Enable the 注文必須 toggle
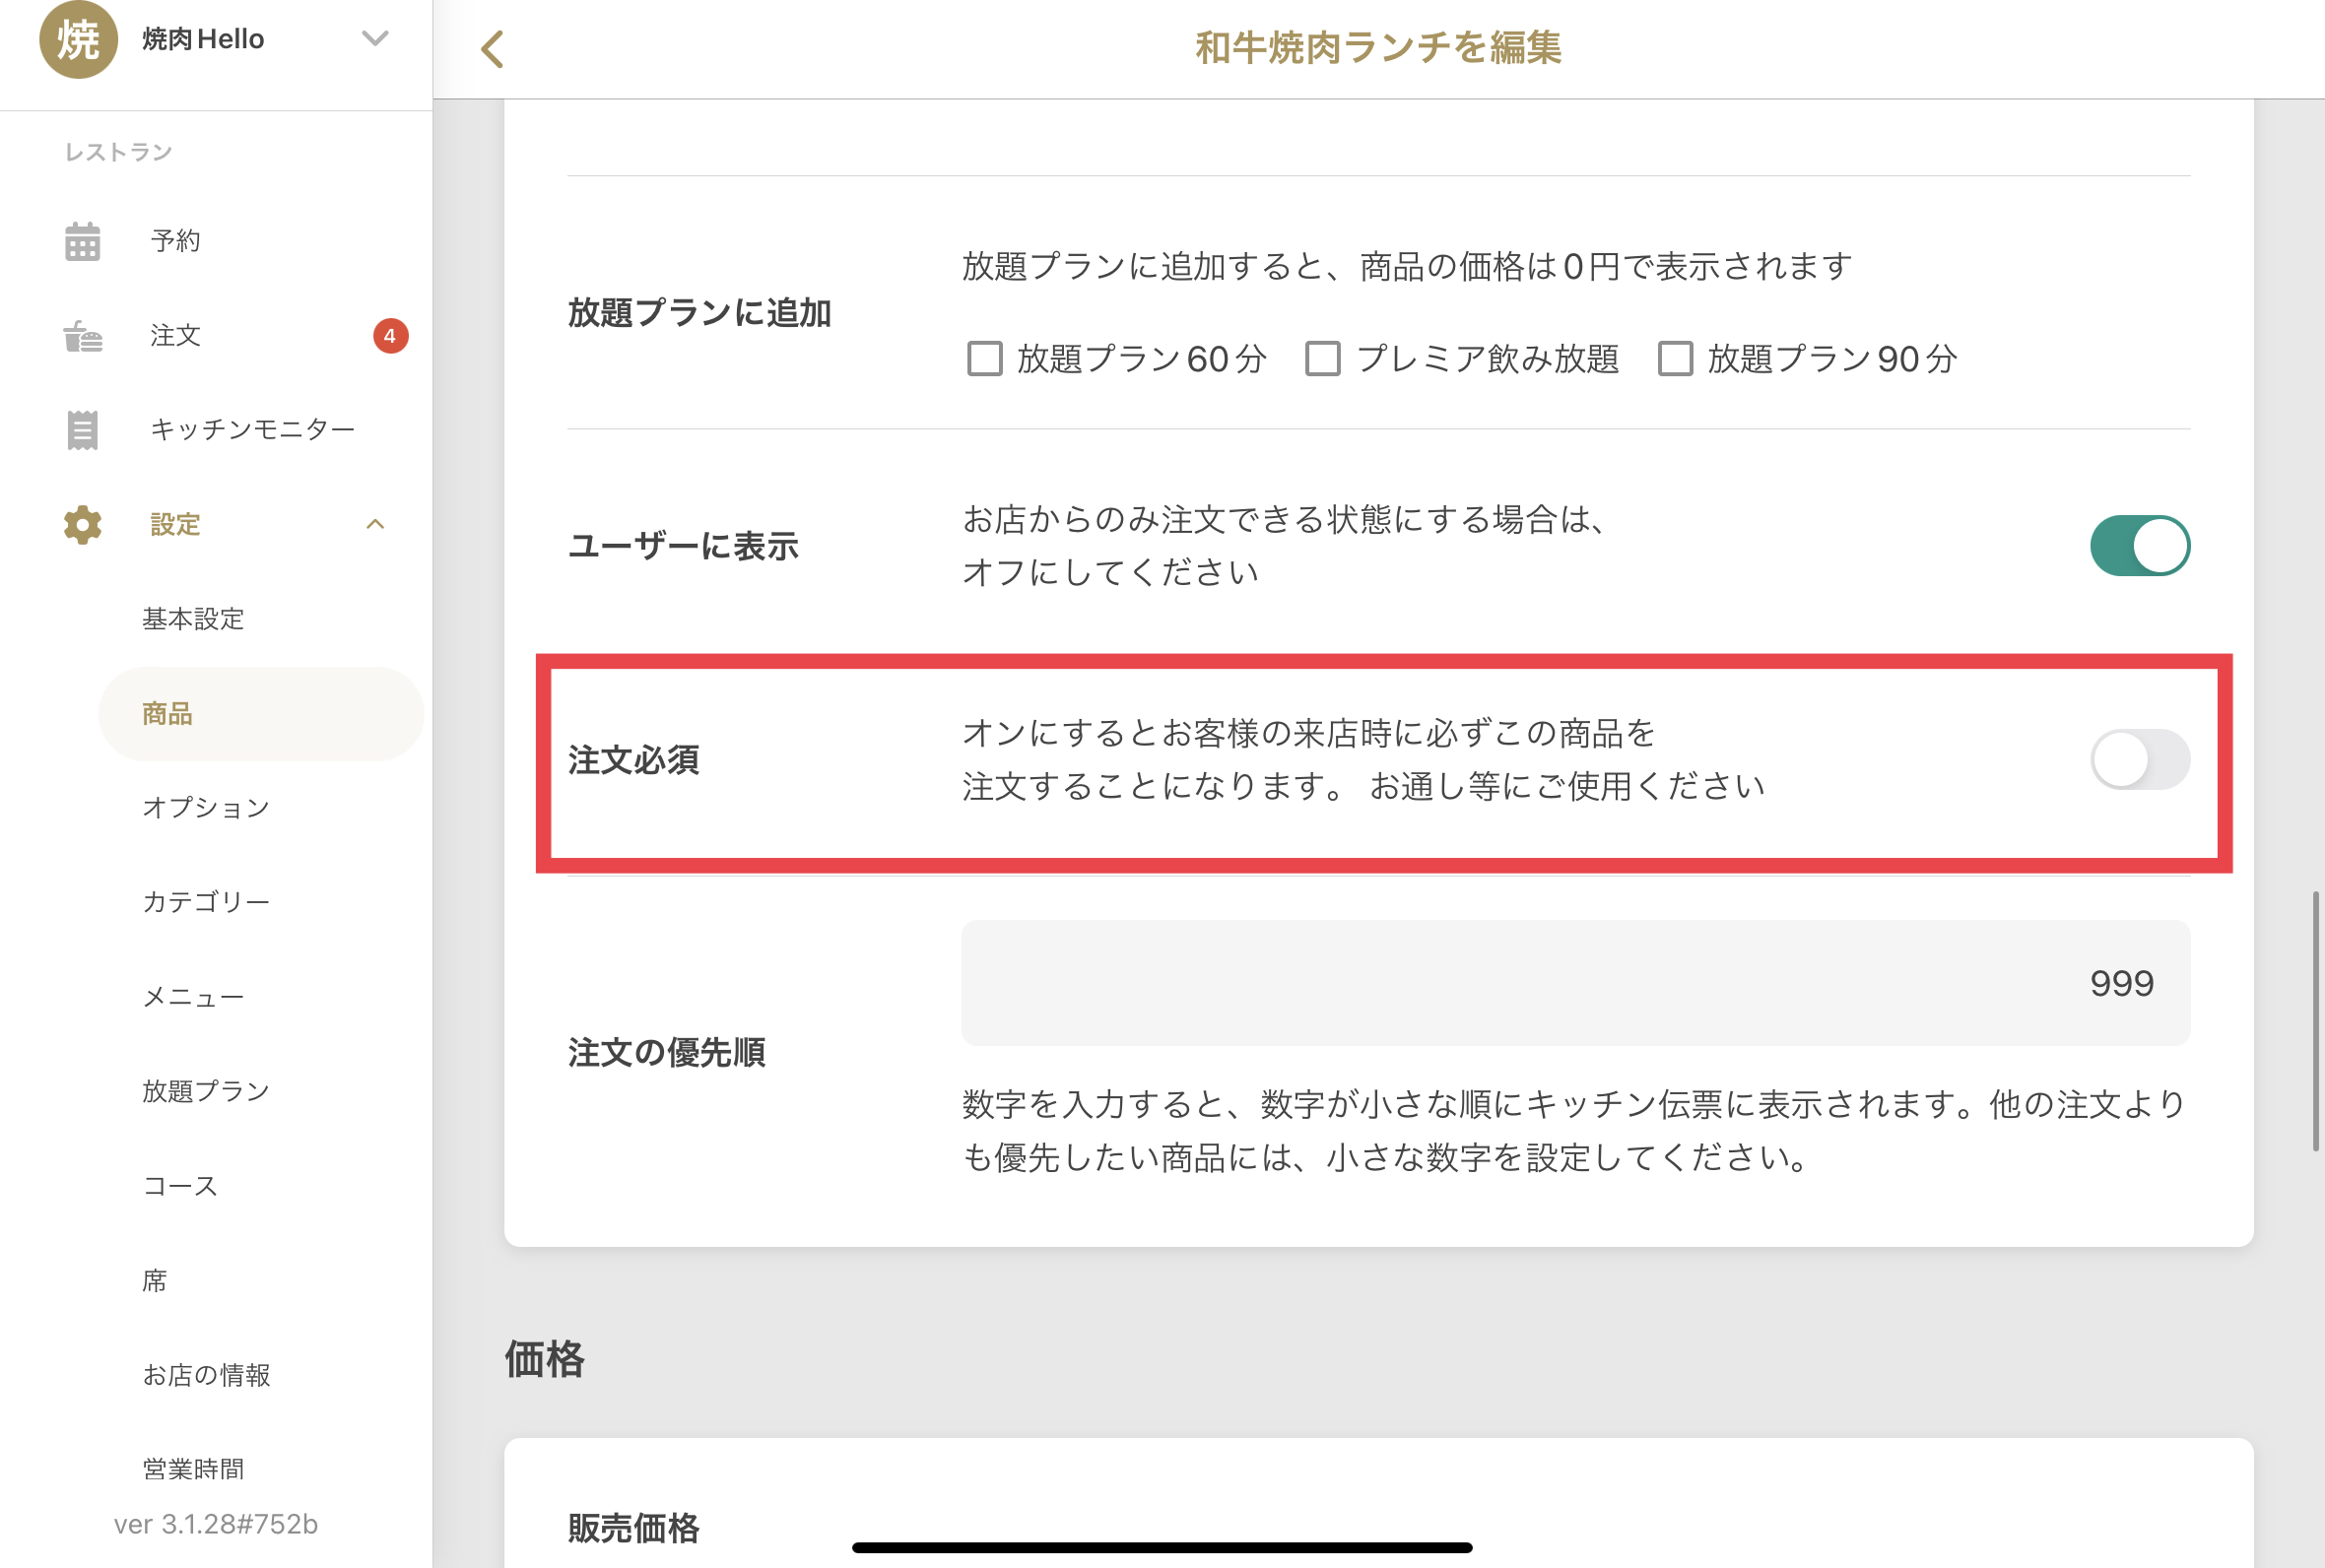This screenshot has width=2325, height=1568. tap(2140, 760)
